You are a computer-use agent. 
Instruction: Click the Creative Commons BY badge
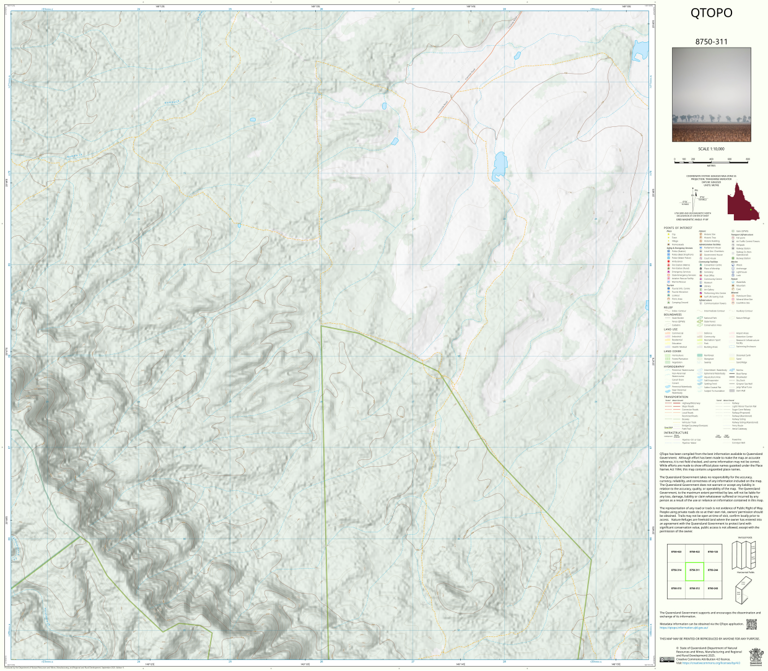pos(667,659)
